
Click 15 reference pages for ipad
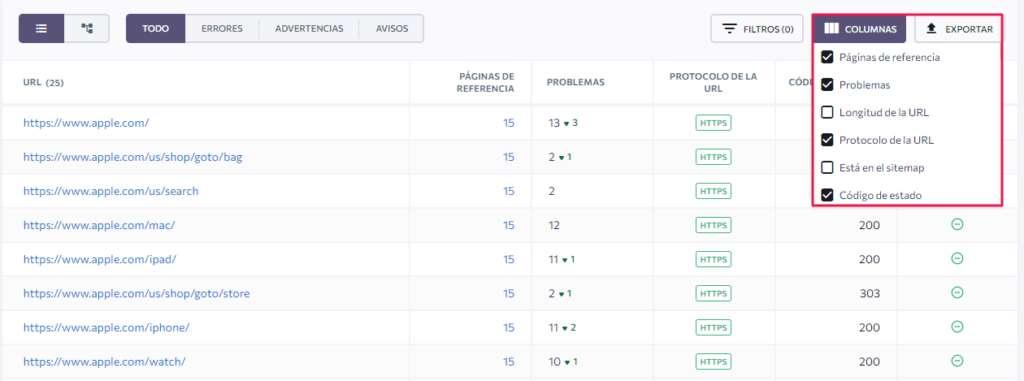tap(509, 259)
